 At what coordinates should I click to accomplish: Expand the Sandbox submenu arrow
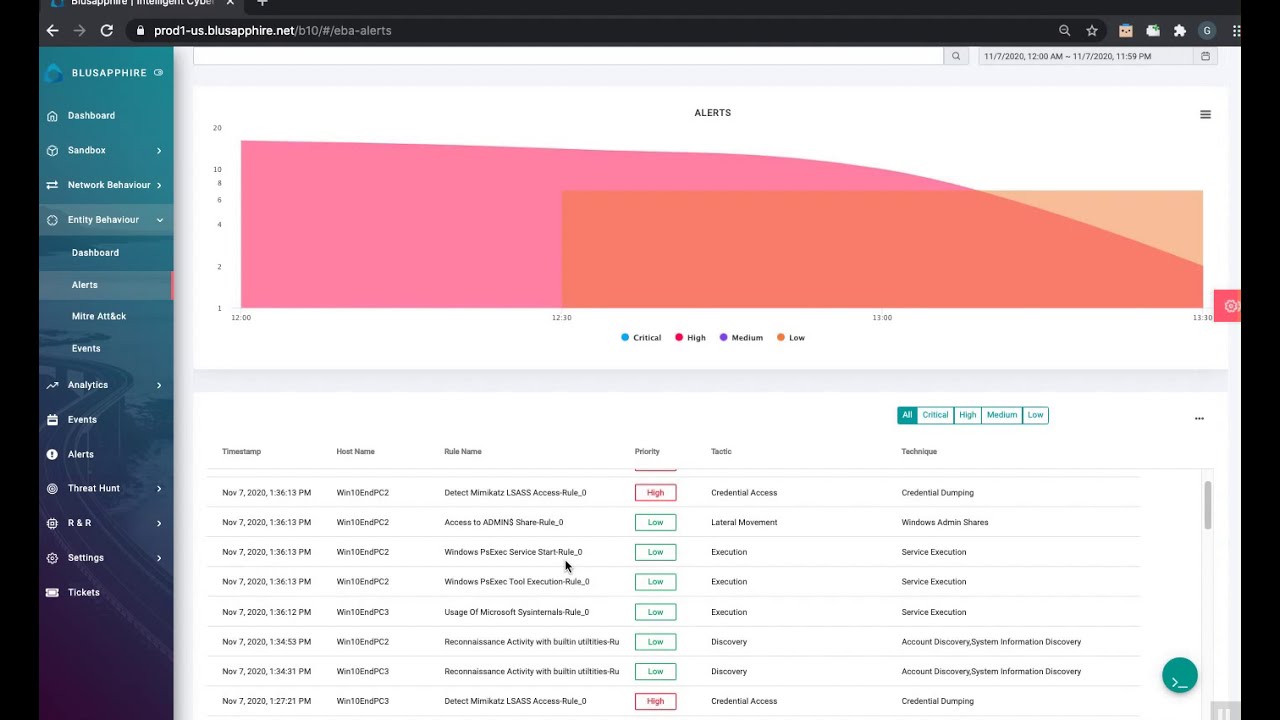click(x=159, y=151)
